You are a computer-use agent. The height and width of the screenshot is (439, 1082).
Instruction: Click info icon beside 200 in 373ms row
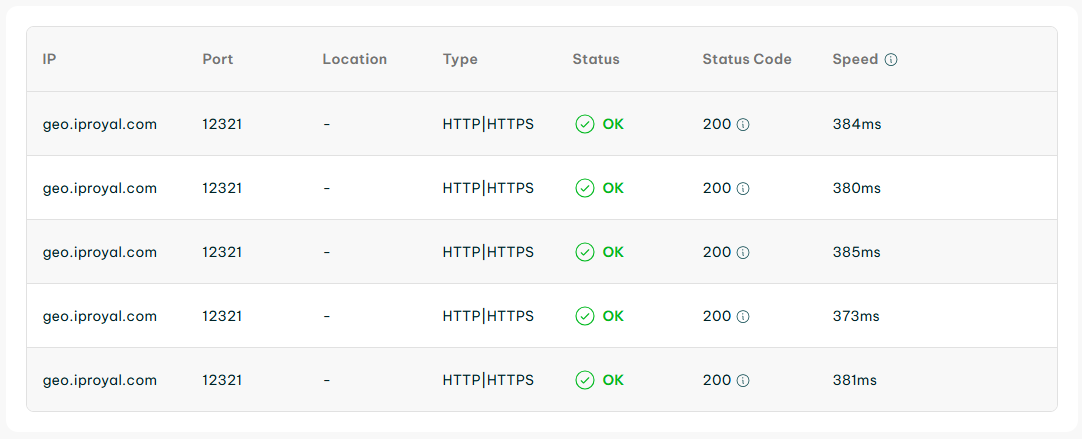pos(743,317)
